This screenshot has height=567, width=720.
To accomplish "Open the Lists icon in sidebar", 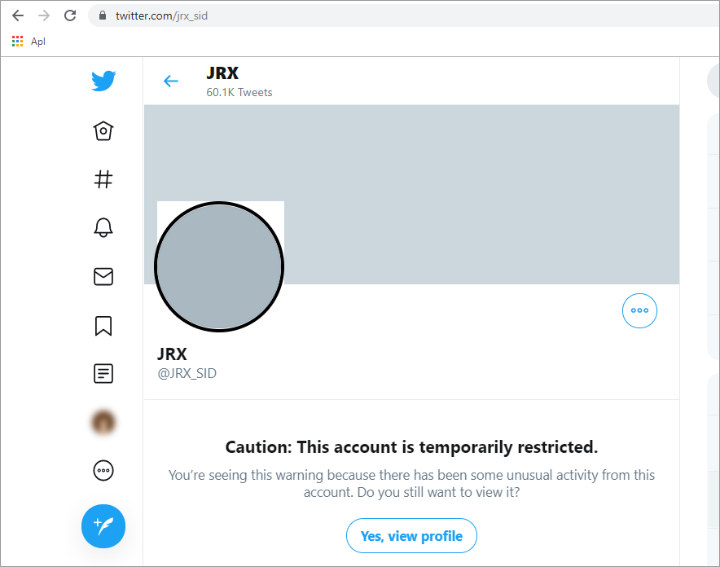I will 103,373.
